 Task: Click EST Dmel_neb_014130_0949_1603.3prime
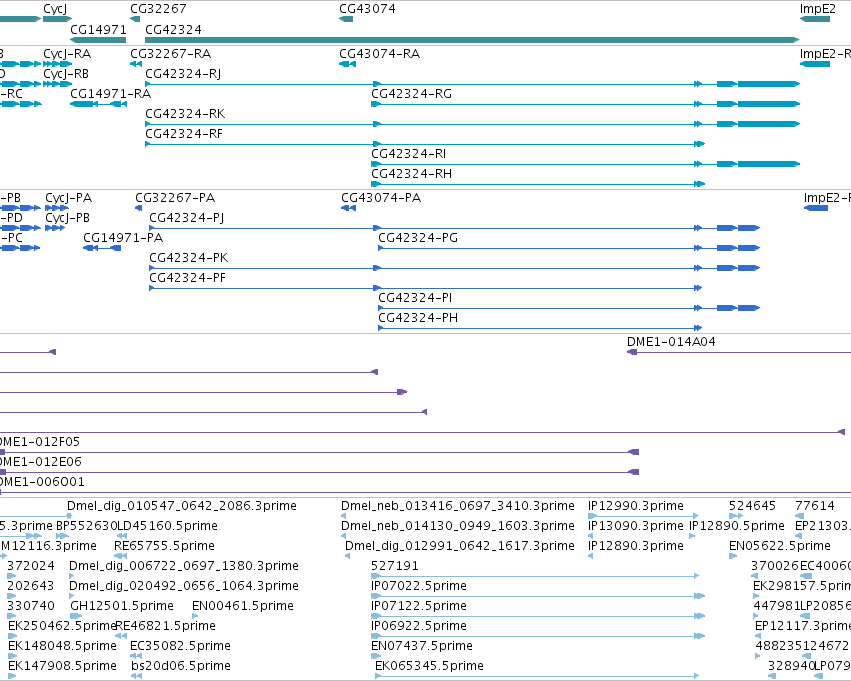pos(458,526)
